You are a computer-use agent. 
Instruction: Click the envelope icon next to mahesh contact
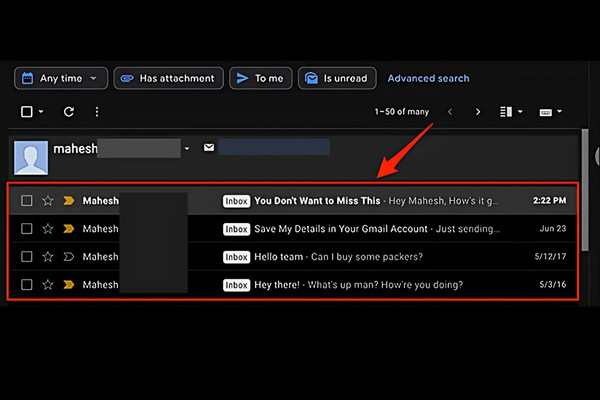209,147
